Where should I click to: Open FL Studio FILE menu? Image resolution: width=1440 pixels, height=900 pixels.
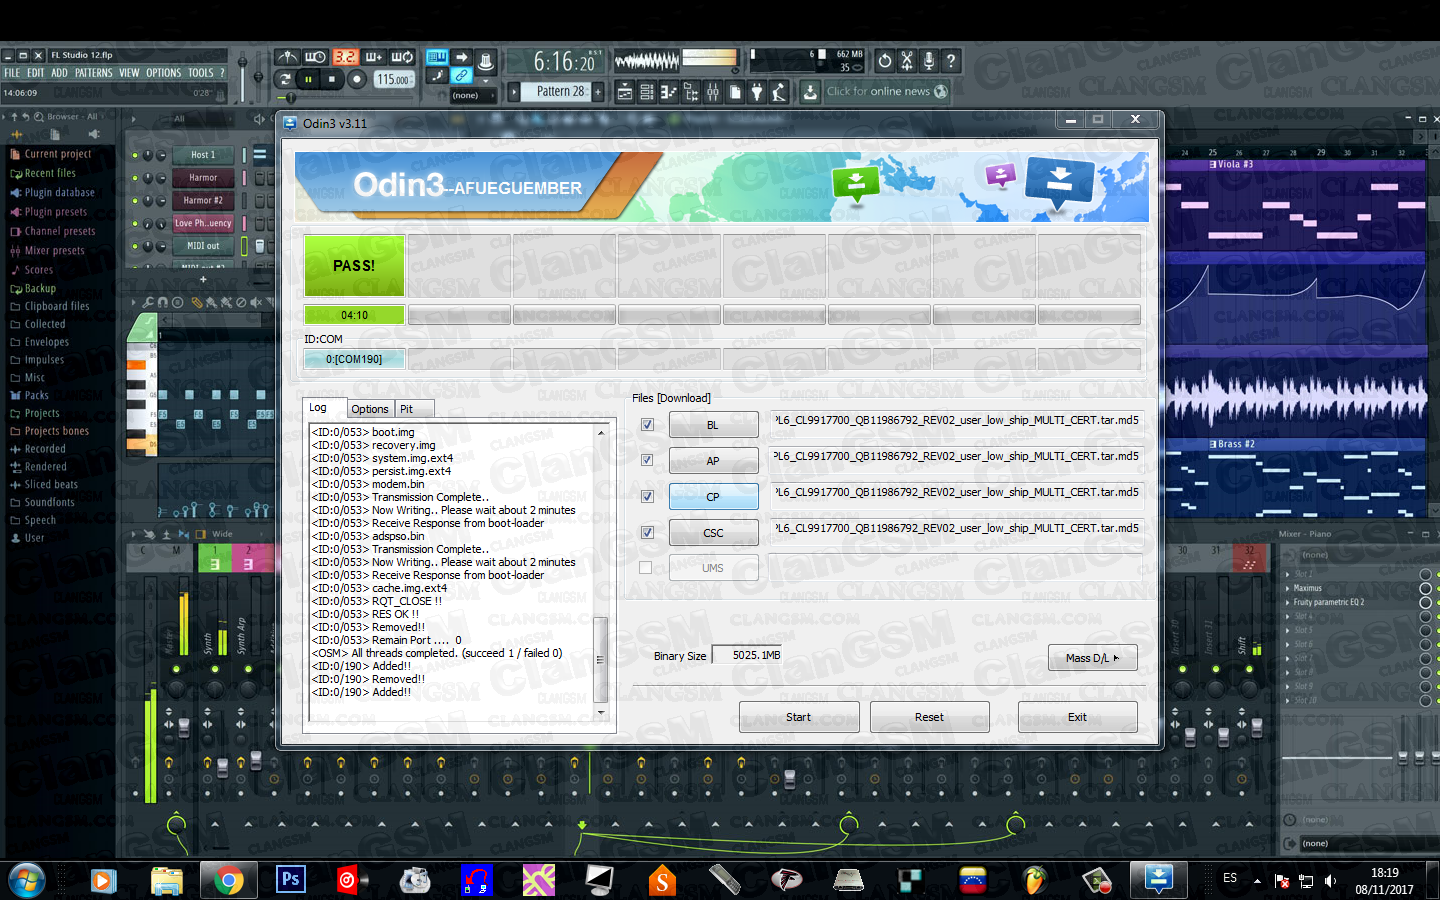[x=12, y=73]
